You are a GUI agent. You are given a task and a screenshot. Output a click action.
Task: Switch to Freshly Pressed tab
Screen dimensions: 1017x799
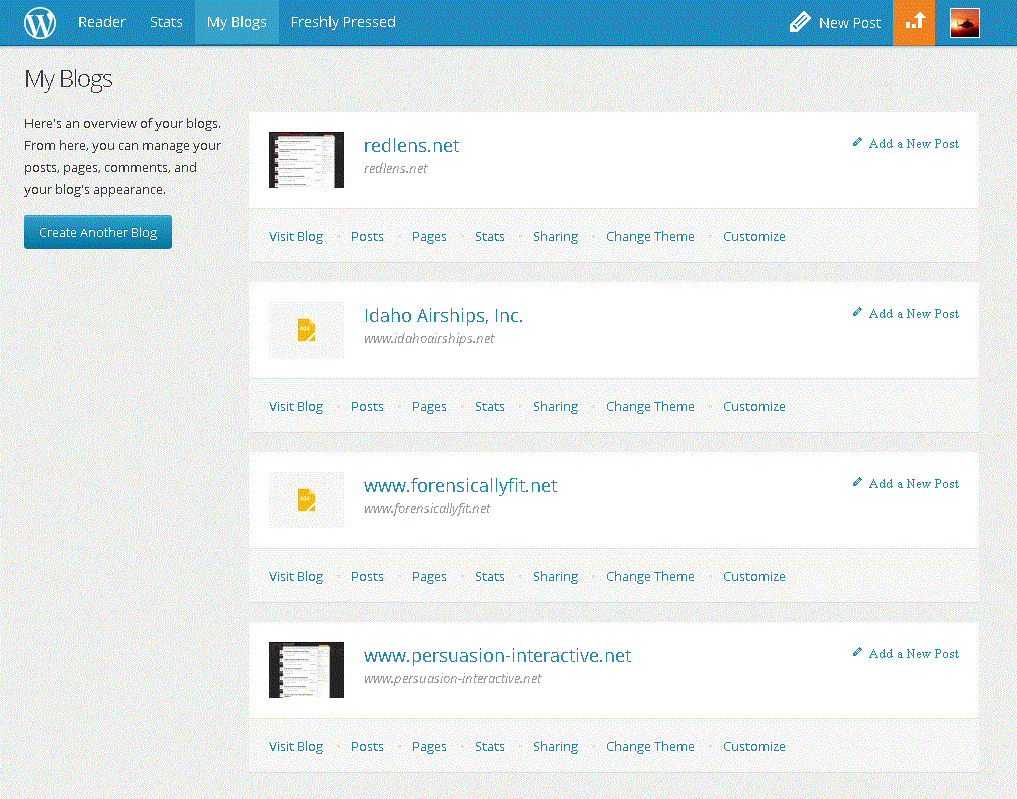(x=342, y=22)
